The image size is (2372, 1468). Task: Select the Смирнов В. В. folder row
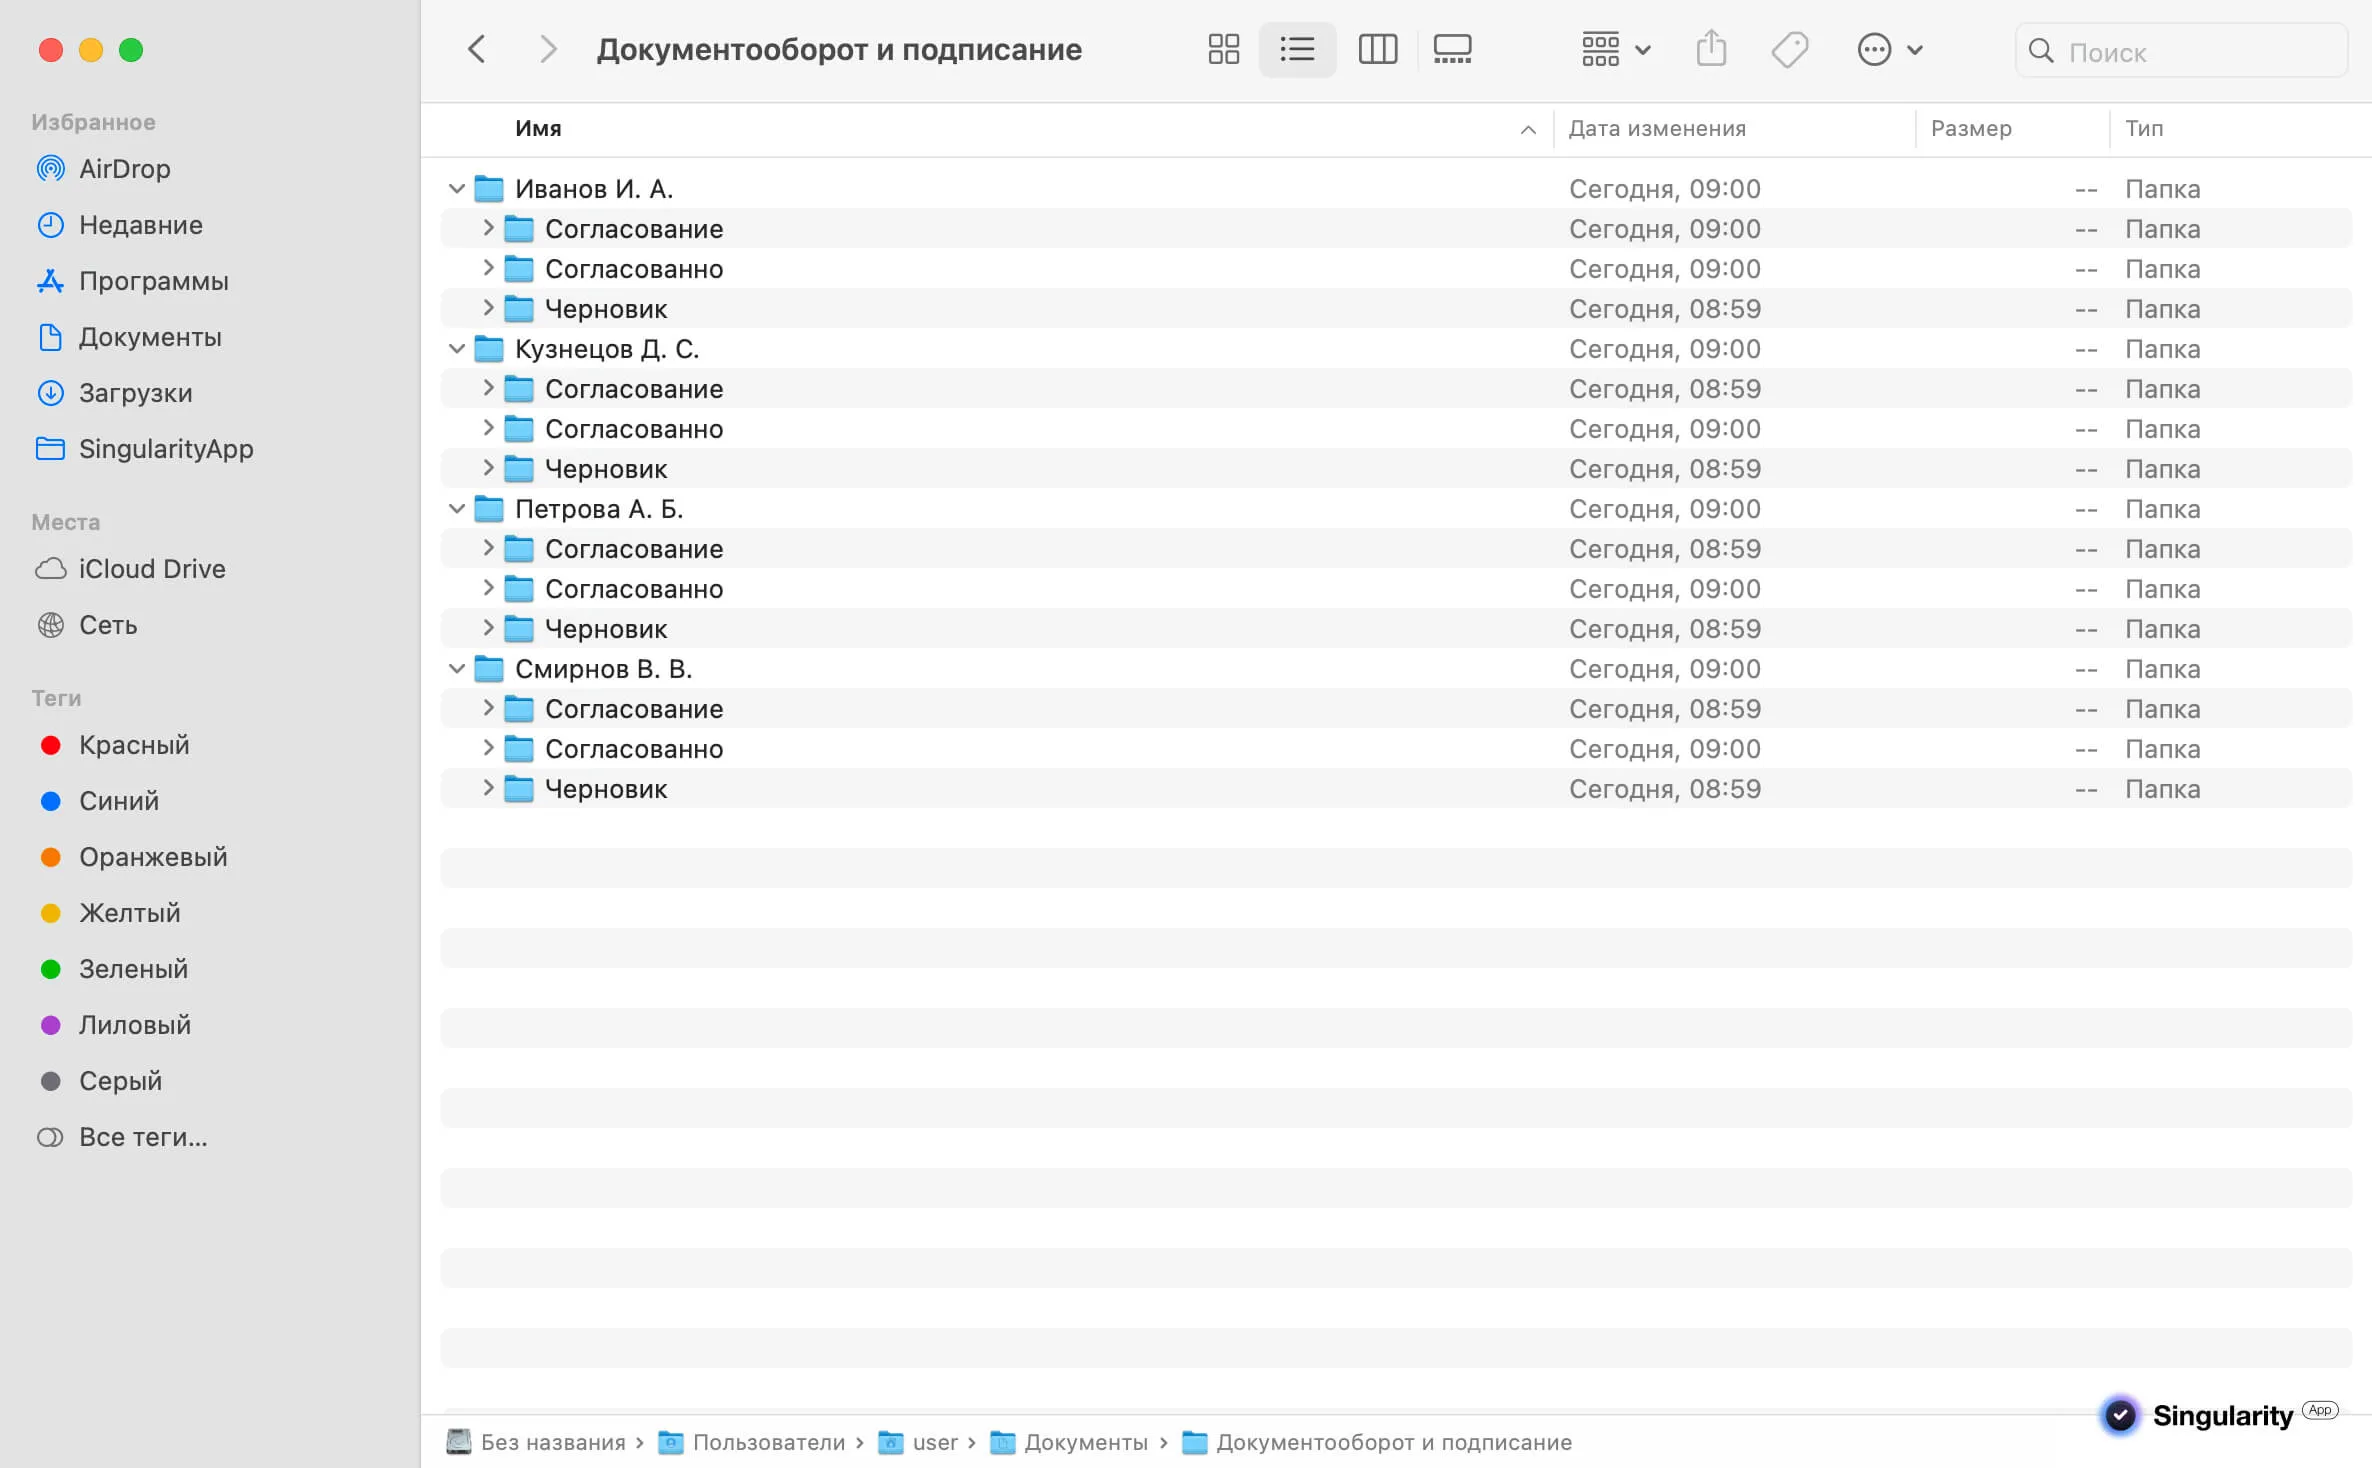1396,668
